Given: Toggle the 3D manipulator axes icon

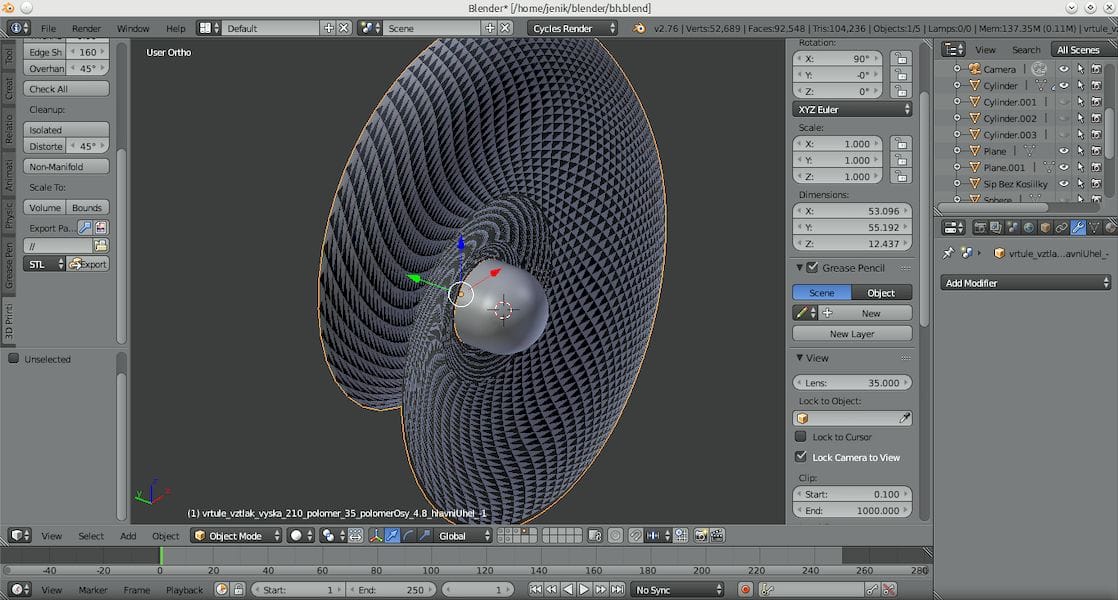Looking at the screenshot, I should [376, 536].
